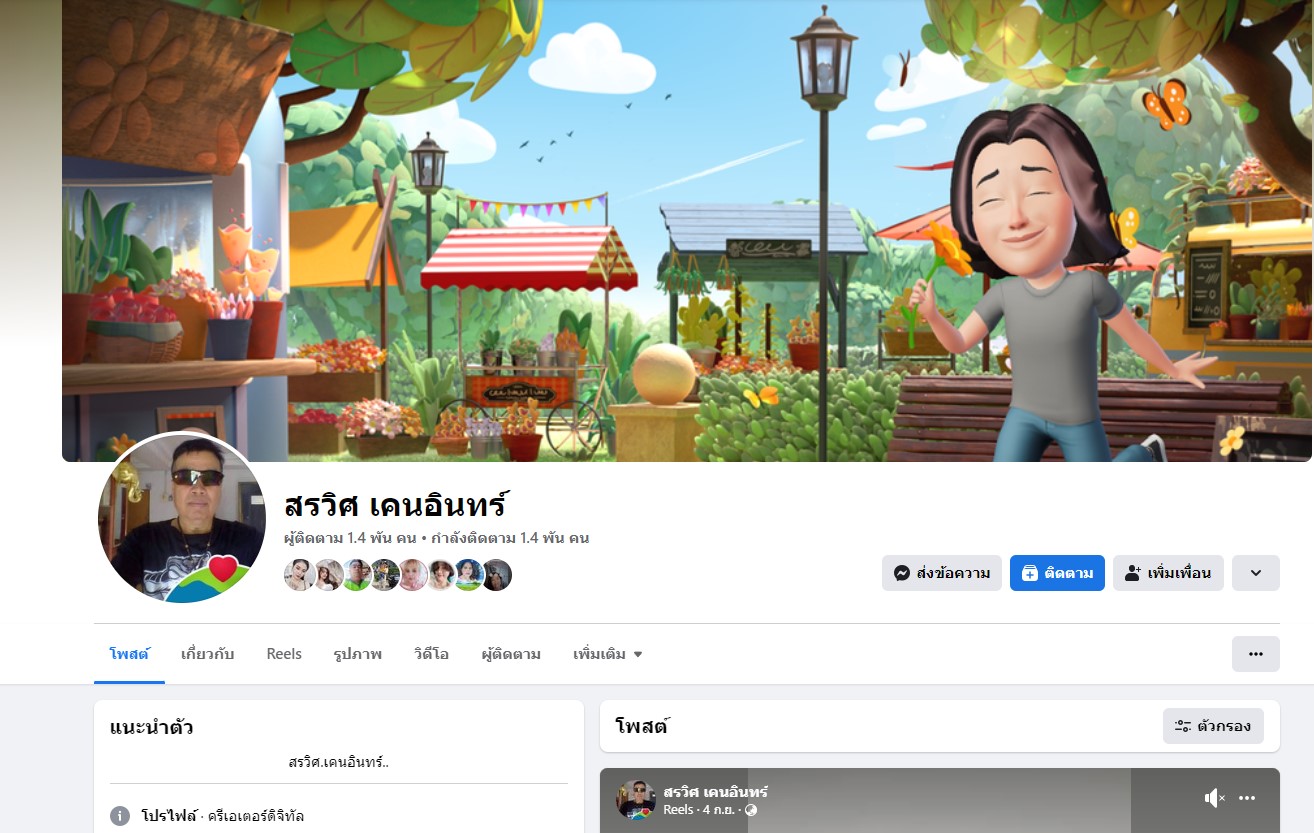Click the small avatar on the Reels post

(636, 799)
